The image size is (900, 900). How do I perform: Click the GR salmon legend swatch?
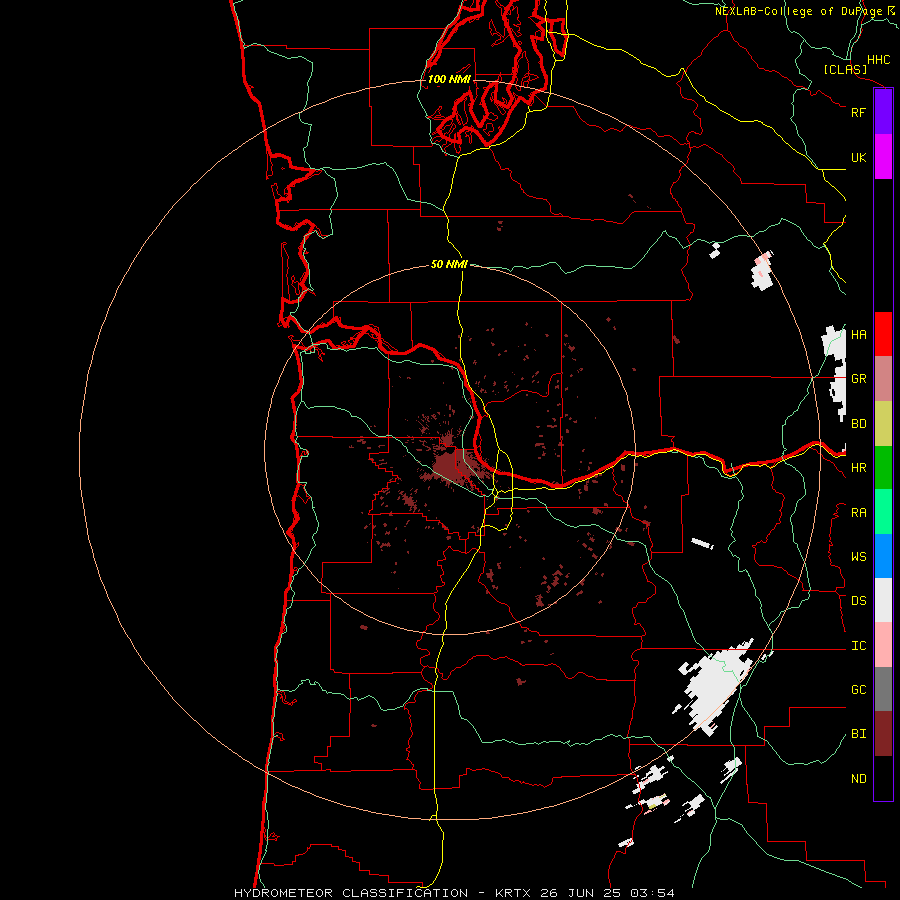tap(883, 379)
